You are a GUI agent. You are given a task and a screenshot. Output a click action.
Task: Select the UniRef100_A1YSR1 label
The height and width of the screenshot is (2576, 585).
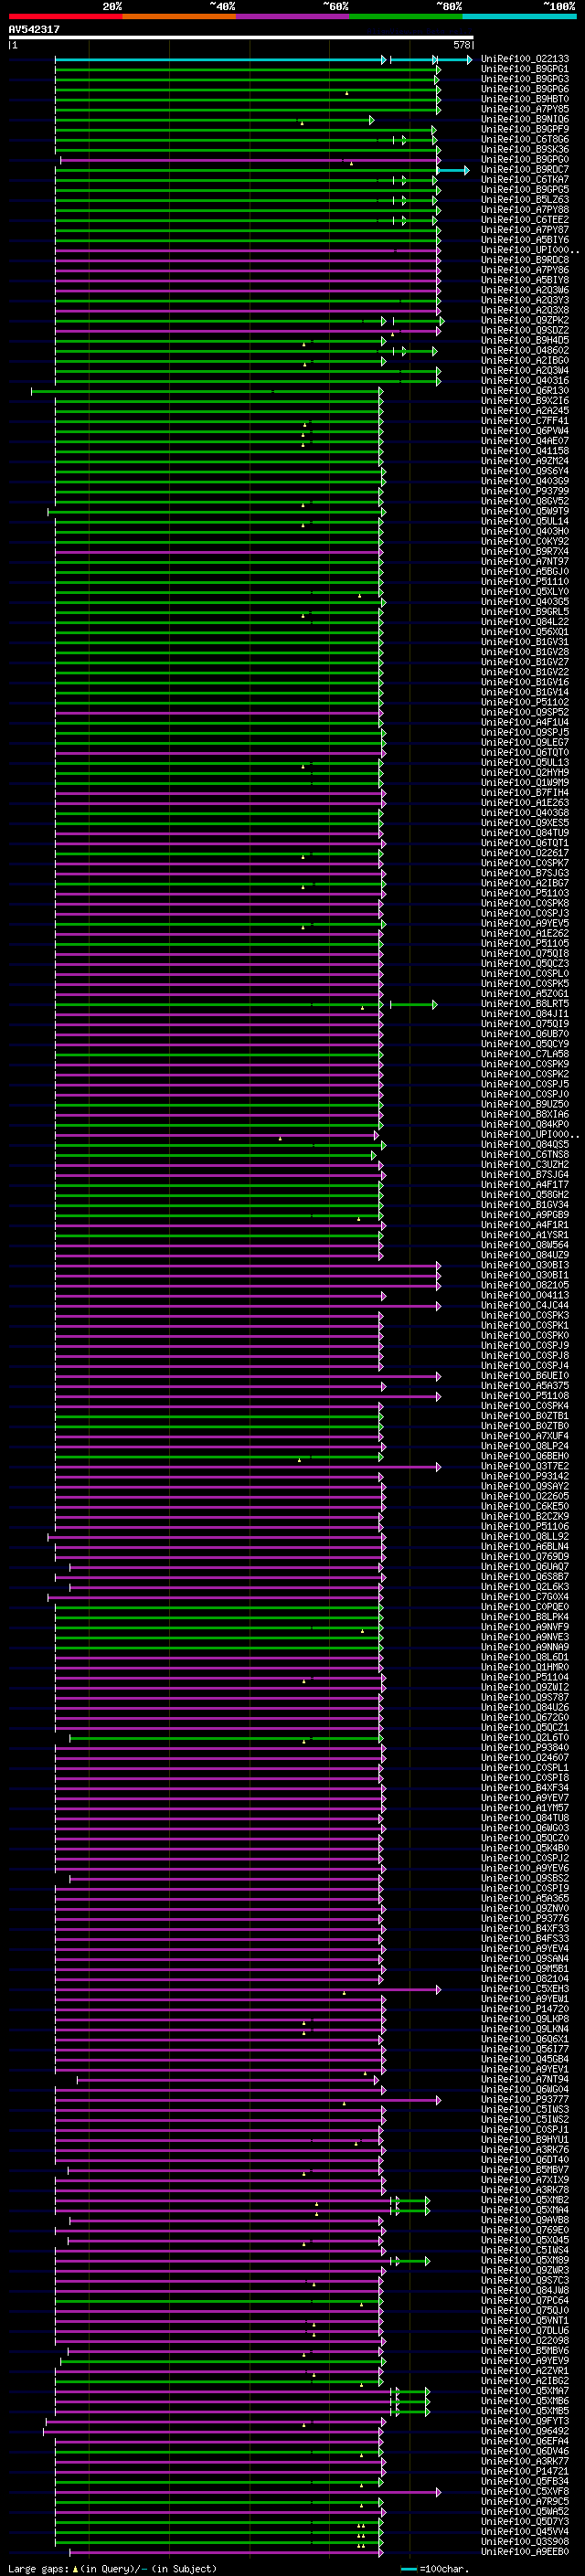pyautogui.click(x=525, y=1235)
